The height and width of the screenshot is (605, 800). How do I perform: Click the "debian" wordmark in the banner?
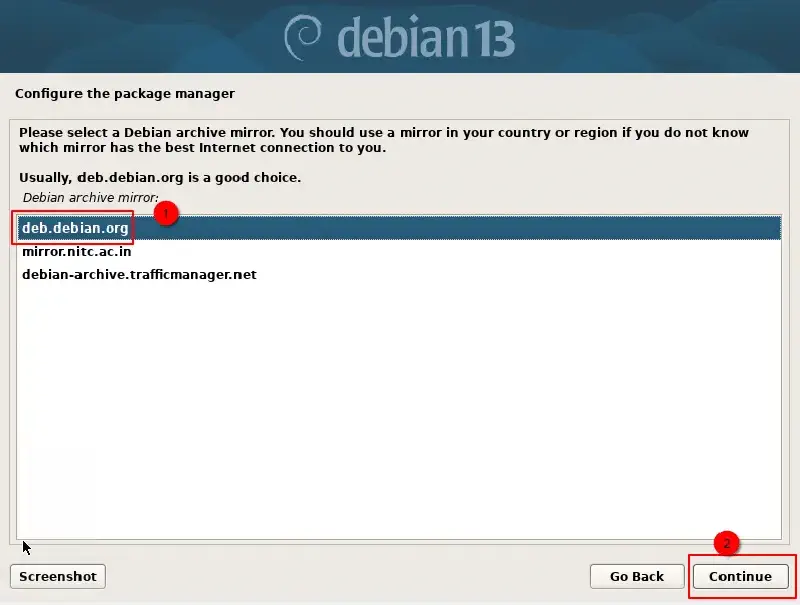pos(403,37)
